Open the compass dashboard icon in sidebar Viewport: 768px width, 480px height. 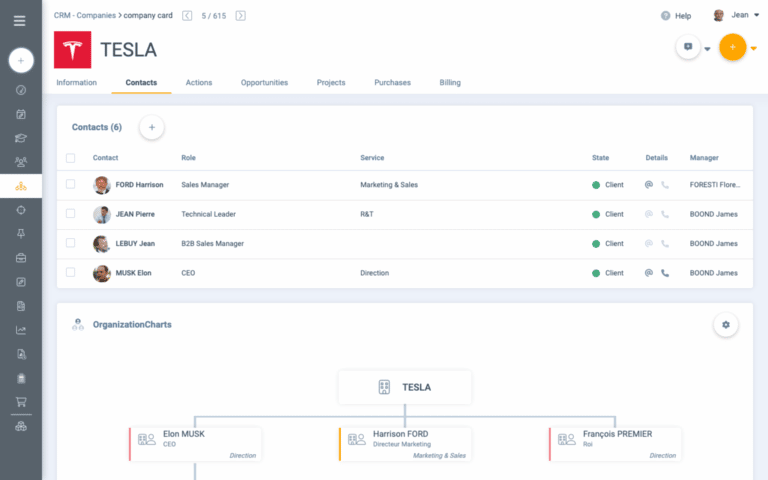[x=21, y=90]
